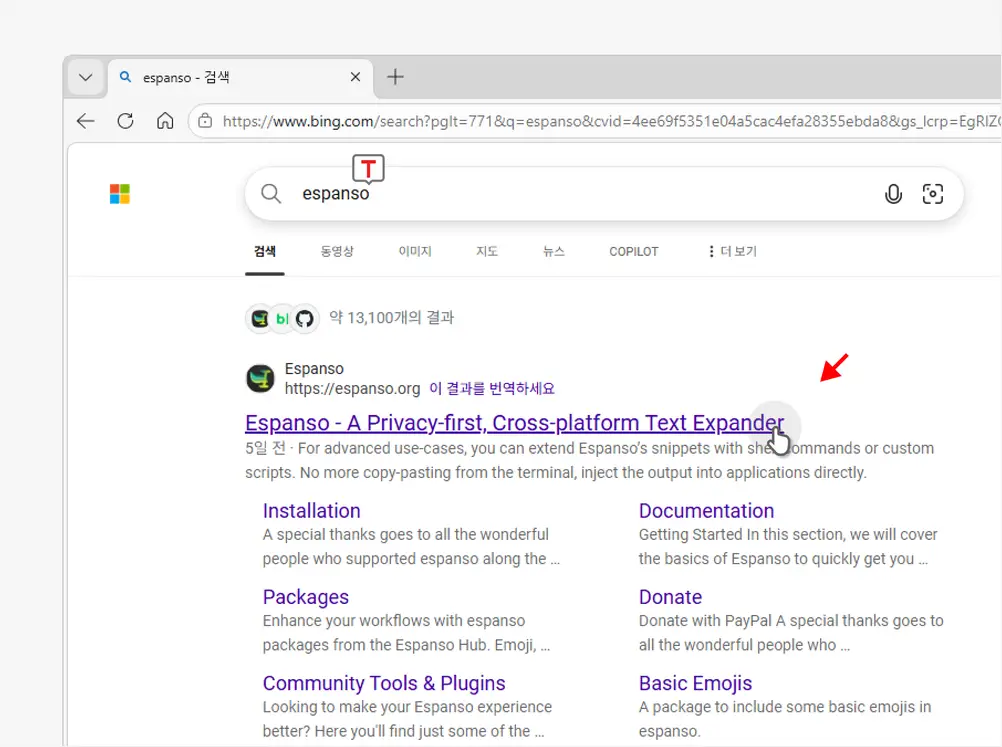The image size is (1002, 747).
Task: Switch to the 이미지 tab
Action: tap(415, 252)
